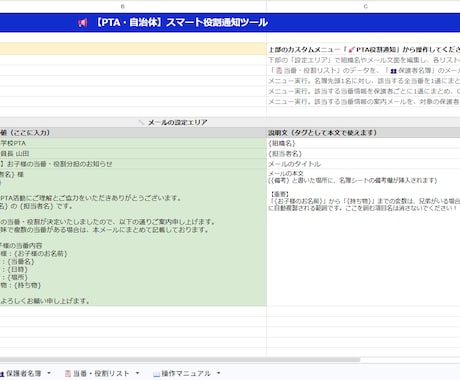Switch to the 保護者名簿 sheet tab
This screenshot has width=460, height=380.
click(x=23, y=373)
